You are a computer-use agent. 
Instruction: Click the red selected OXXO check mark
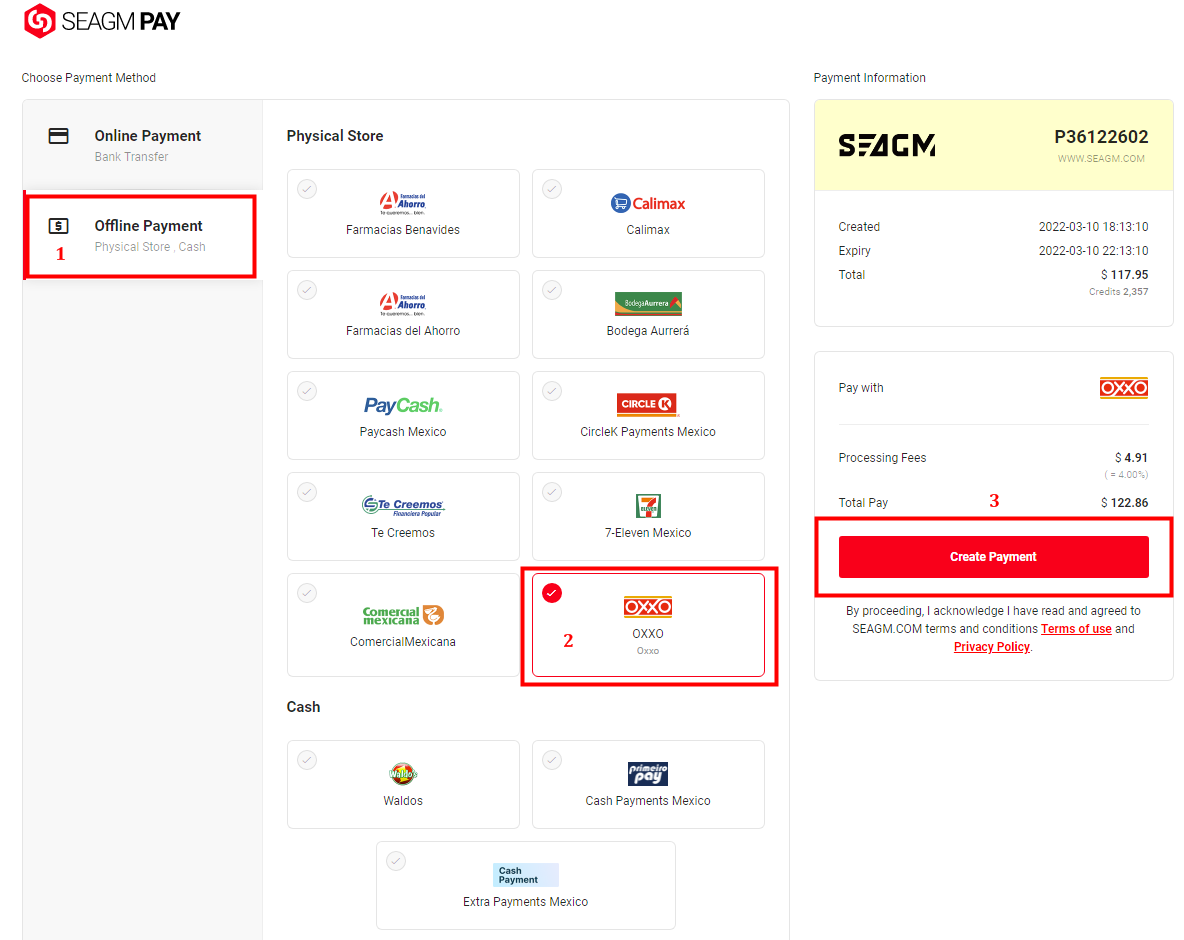tap(552, 593)
